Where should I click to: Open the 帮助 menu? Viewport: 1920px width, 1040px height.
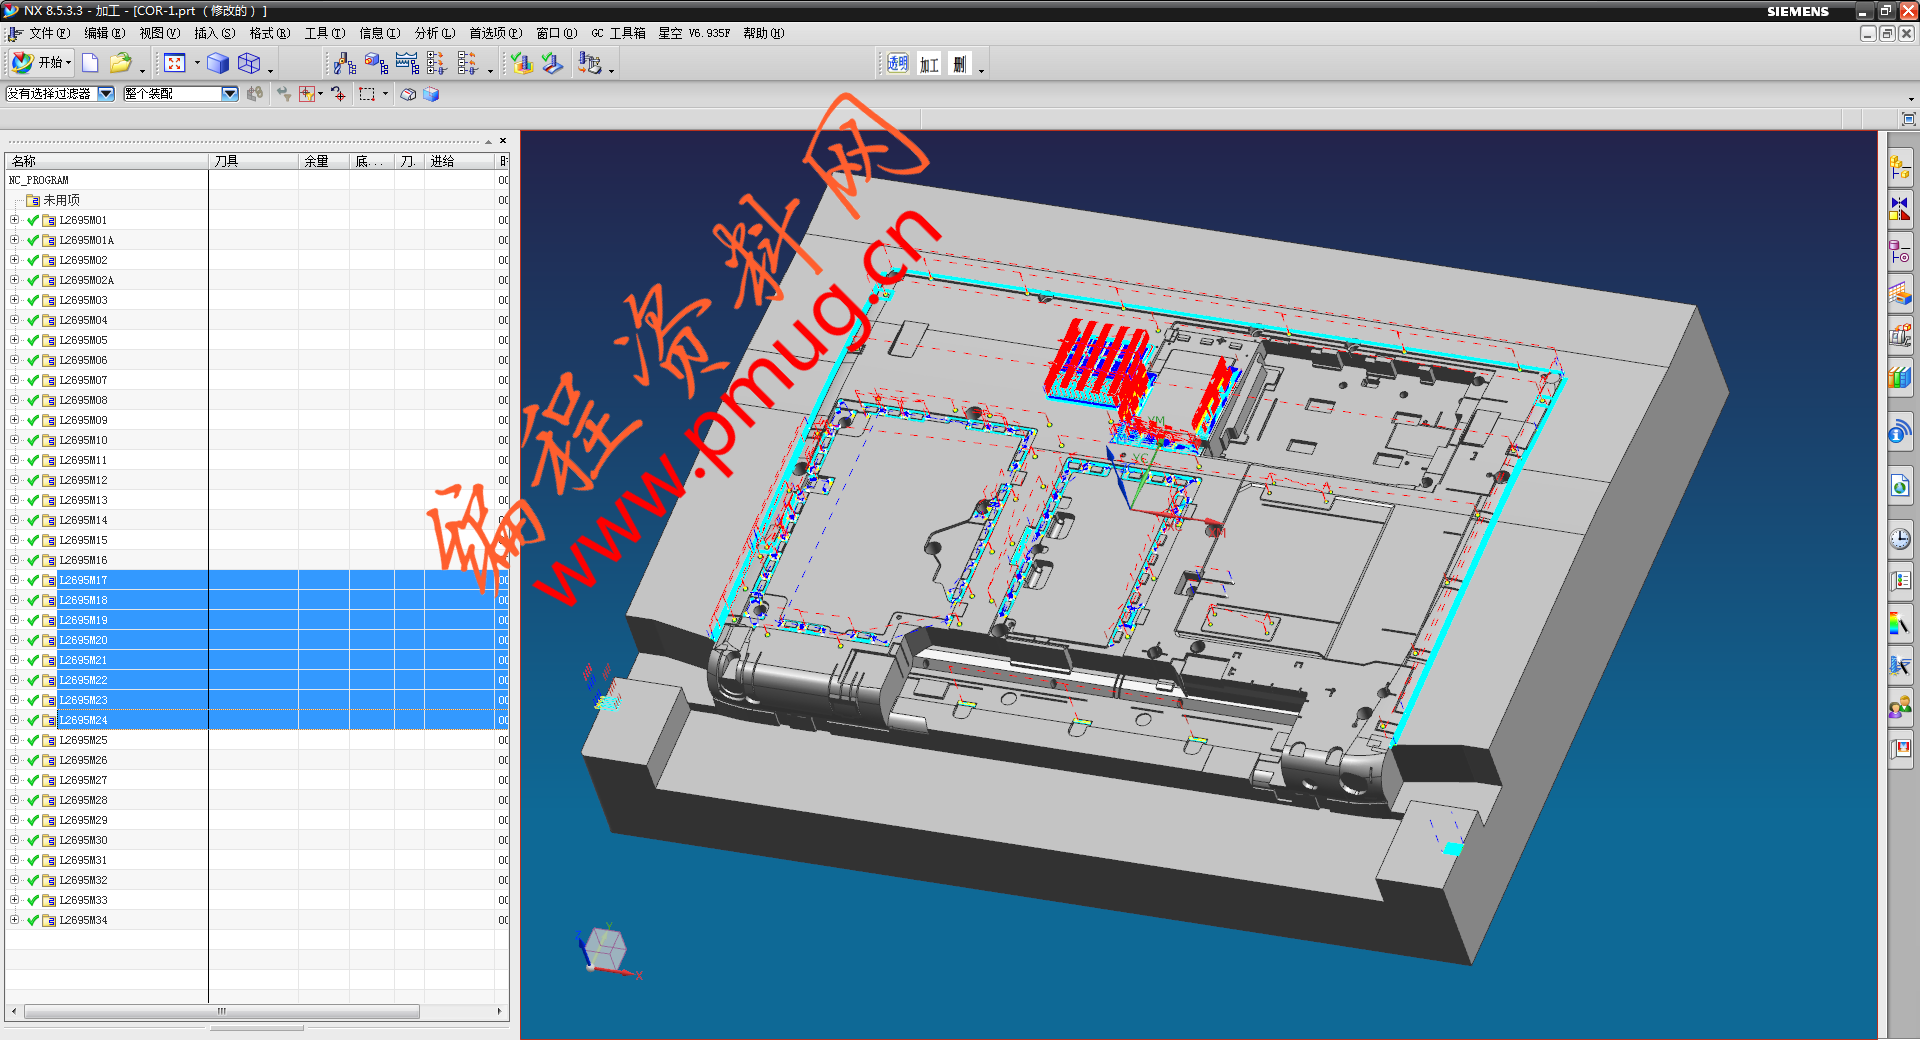763,33
